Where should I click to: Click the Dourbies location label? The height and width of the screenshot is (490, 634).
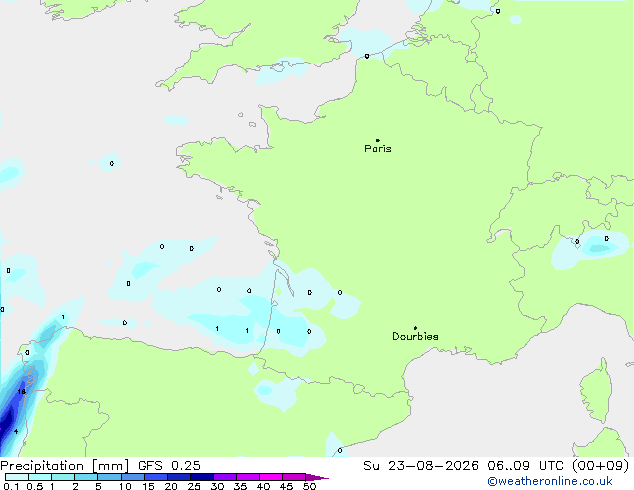pos(415,336)
